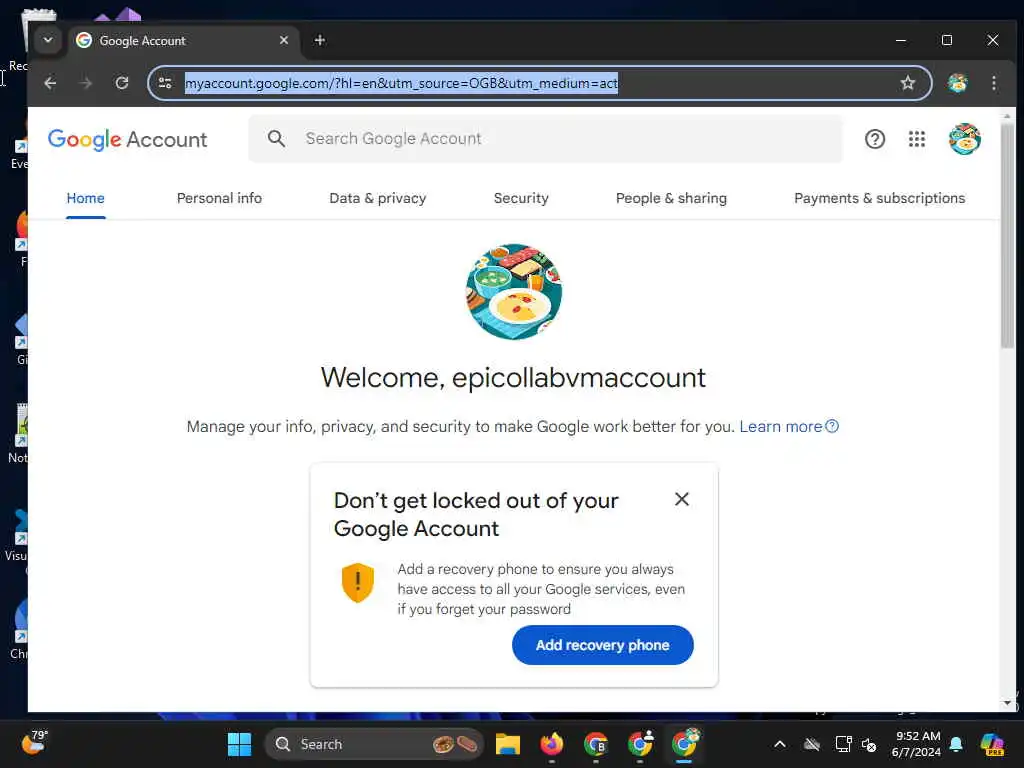
Task: Open clock showing 9:52 AM
Action: pos(916,744)
